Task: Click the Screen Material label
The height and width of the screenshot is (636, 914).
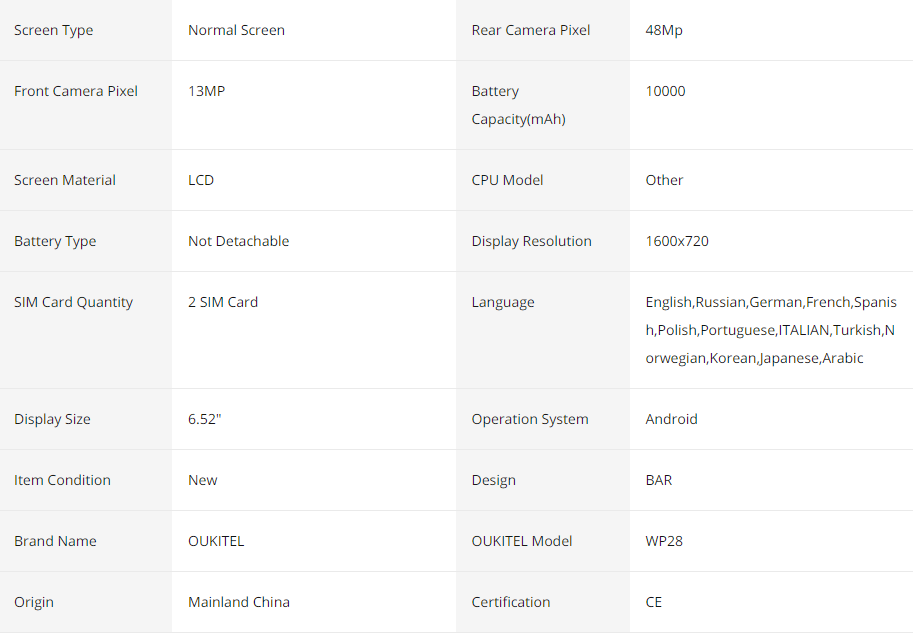Action: pyautogui.click(x=65, y=180)
